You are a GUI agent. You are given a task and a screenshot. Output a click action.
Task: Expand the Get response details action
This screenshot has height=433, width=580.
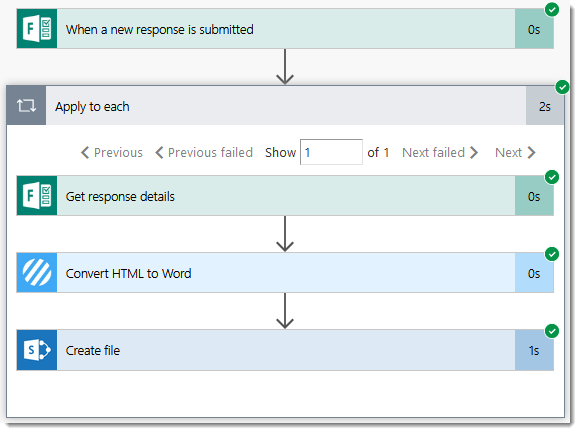(x=286, y=196)
